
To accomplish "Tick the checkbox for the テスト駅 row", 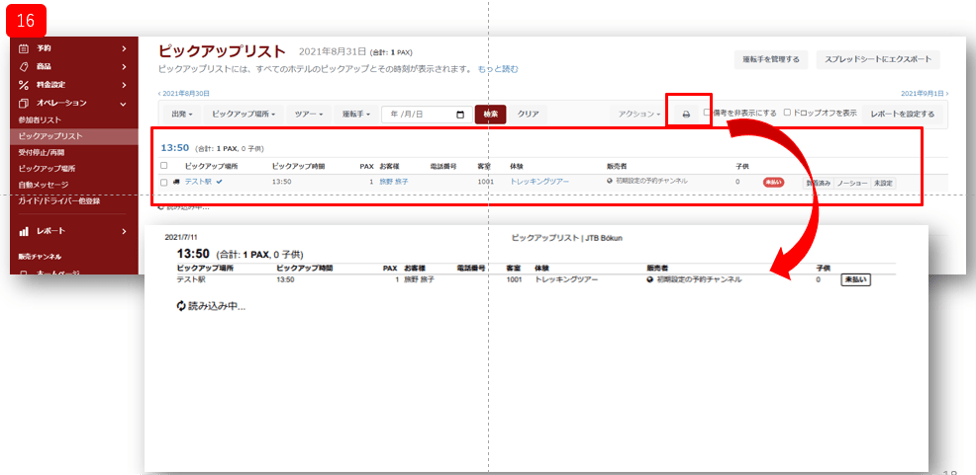I will click(164, 182).
